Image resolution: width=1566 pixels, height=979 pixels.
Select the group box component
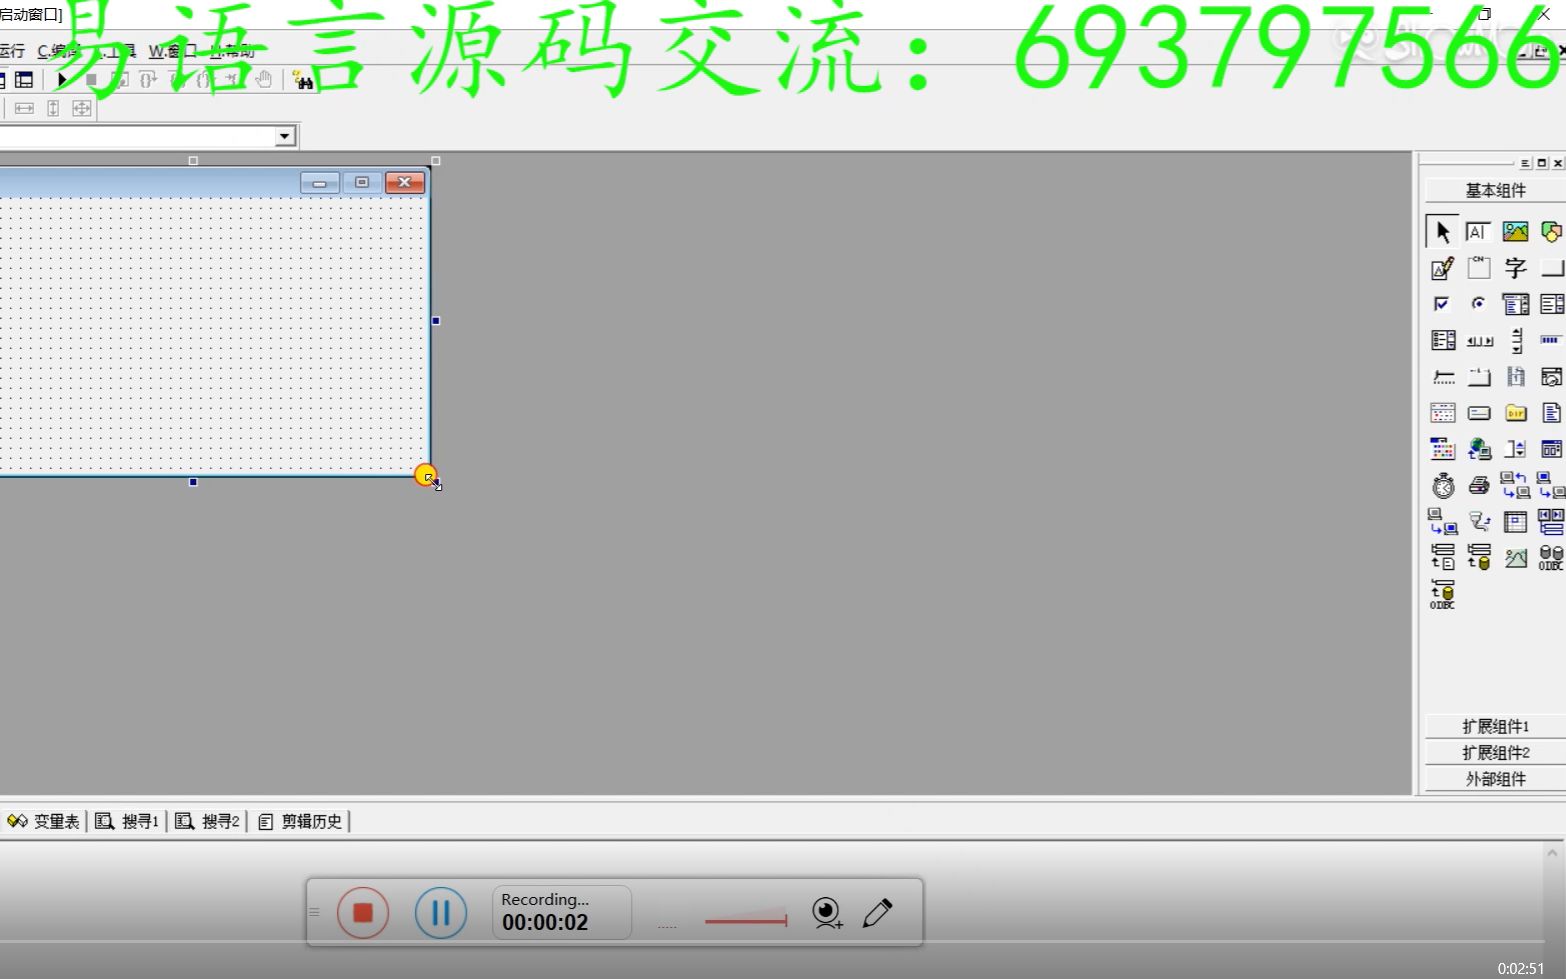click(1478, 268)
